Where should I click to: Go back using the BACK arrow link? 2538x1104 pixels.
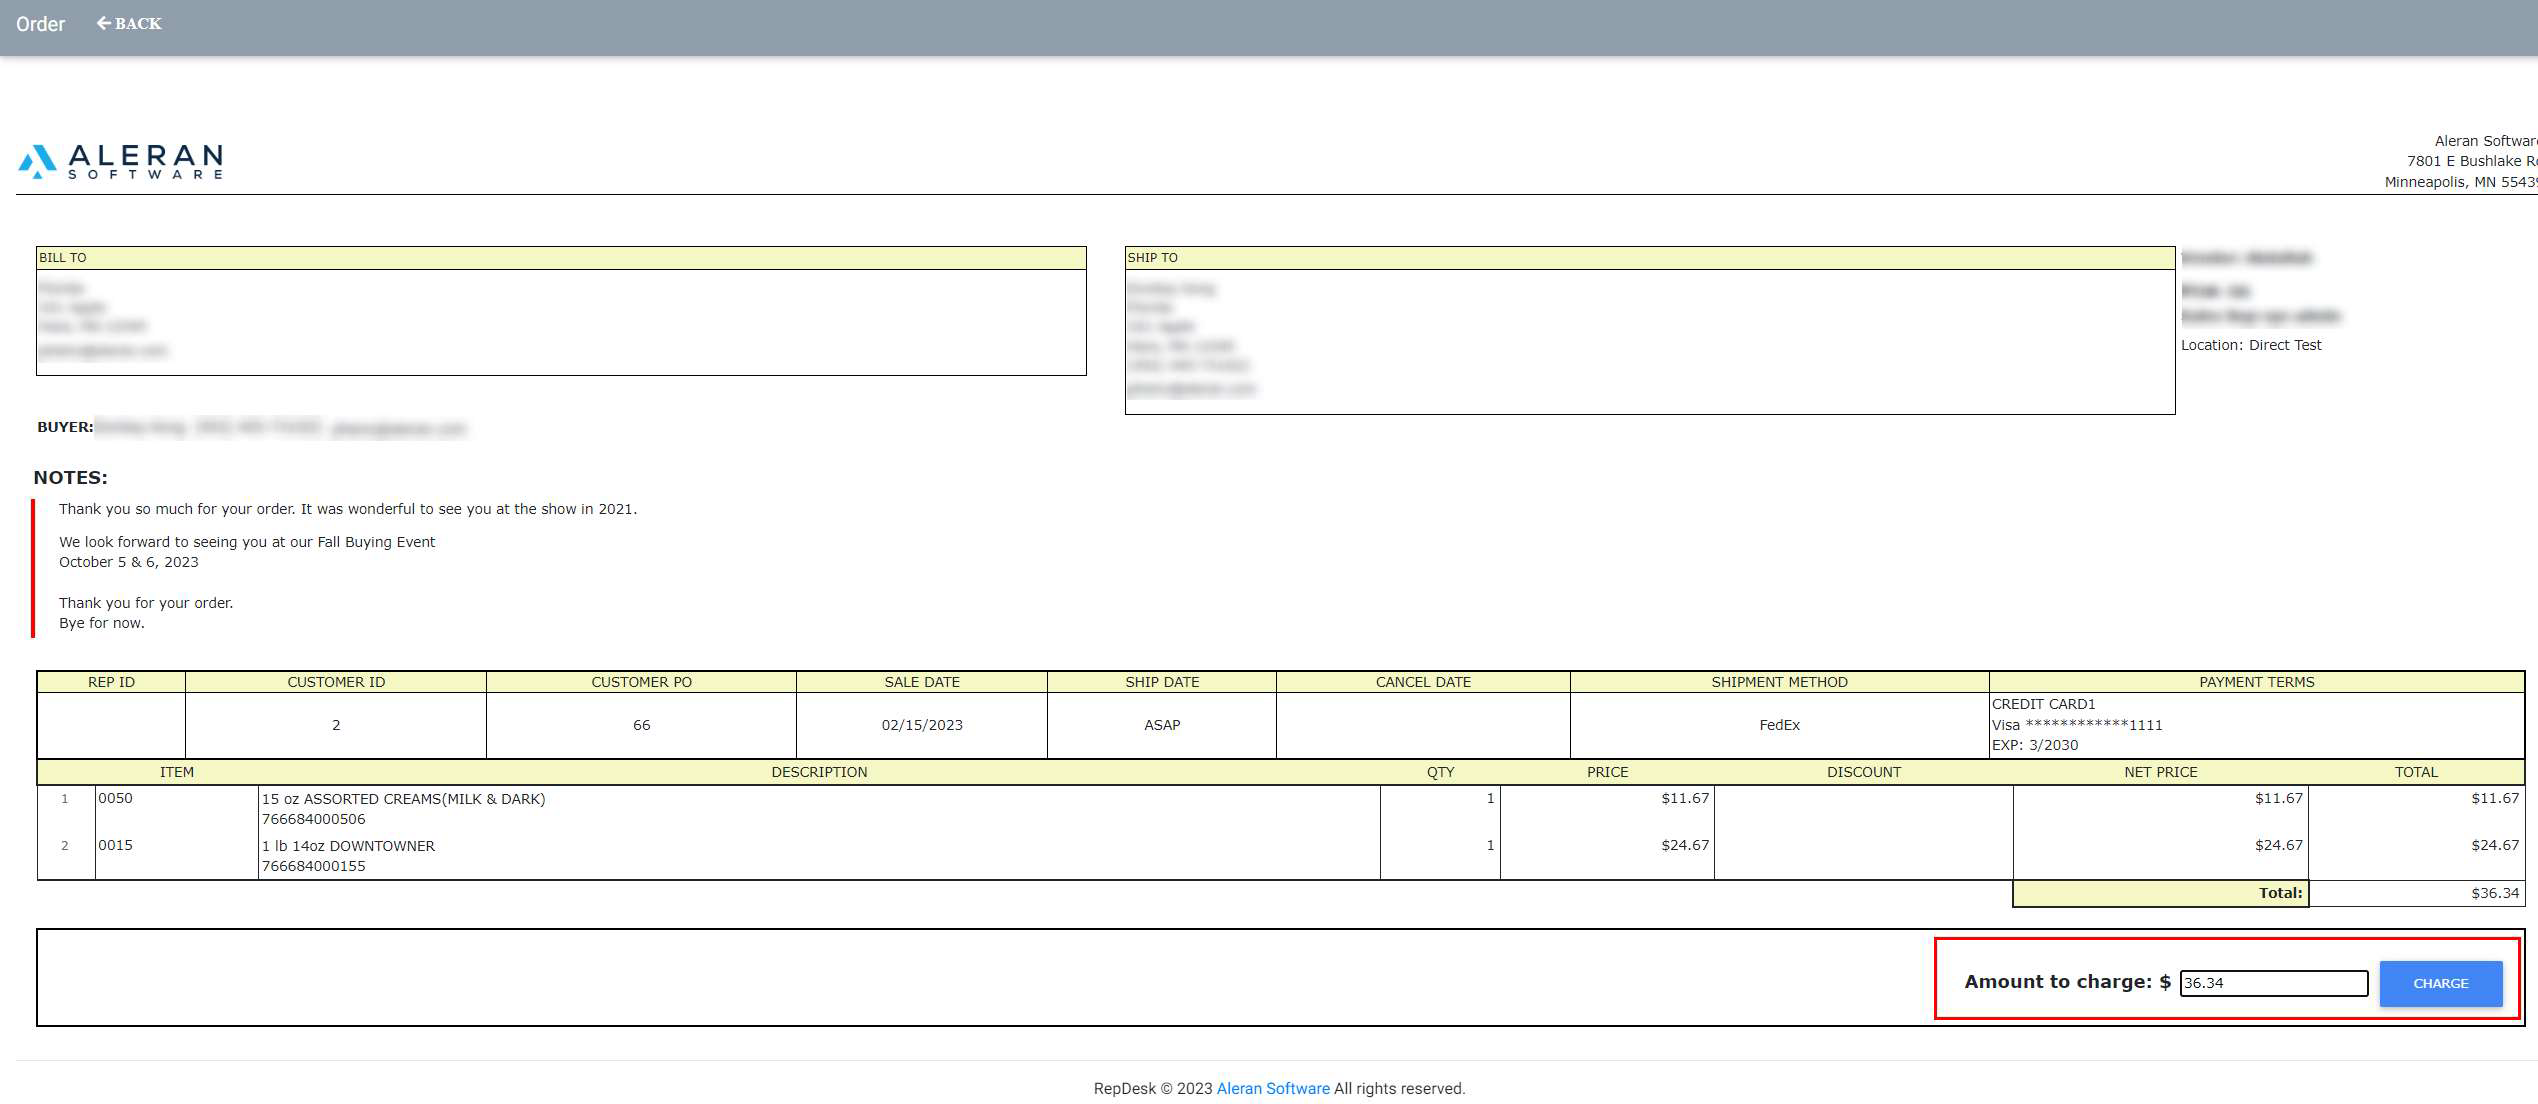tap(129, 23)
